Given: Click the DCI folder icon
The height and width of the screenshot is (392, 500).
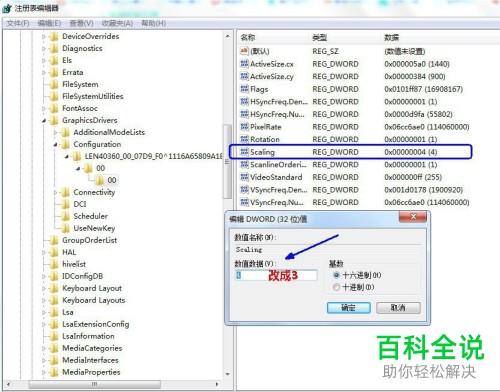Looking at the screenshot, I should click(x=65, y=204).
